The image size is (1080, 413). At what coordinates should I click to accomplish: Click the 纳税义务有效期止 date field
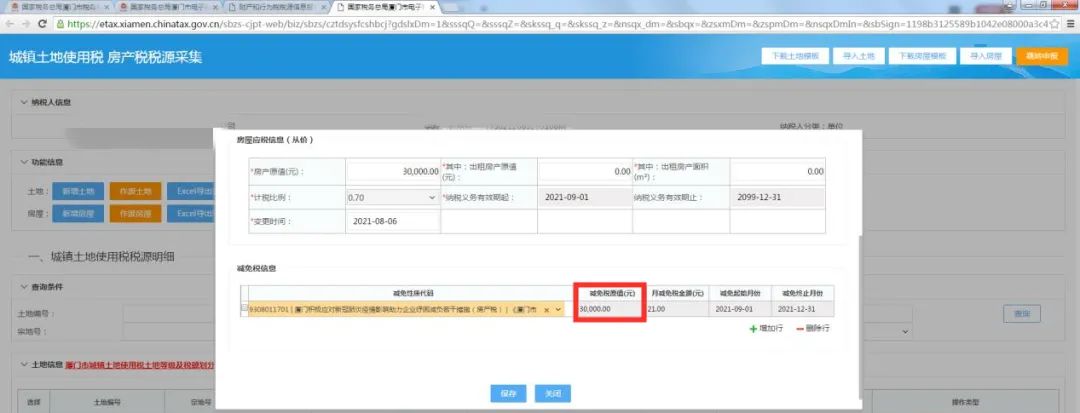click(777, 197)
